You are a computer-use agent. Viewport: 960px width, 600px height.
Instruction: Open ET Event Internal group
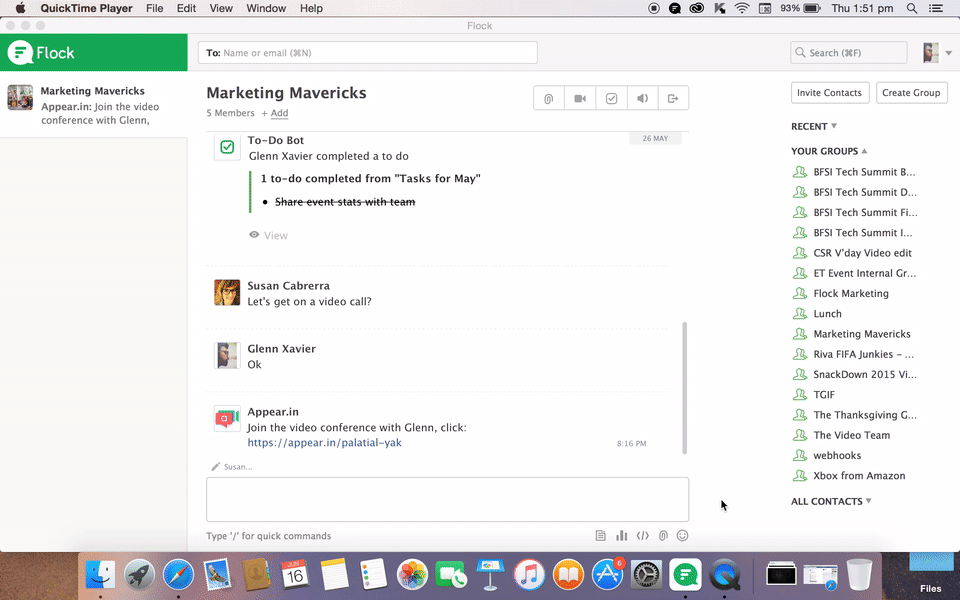[x=864, y=273]
